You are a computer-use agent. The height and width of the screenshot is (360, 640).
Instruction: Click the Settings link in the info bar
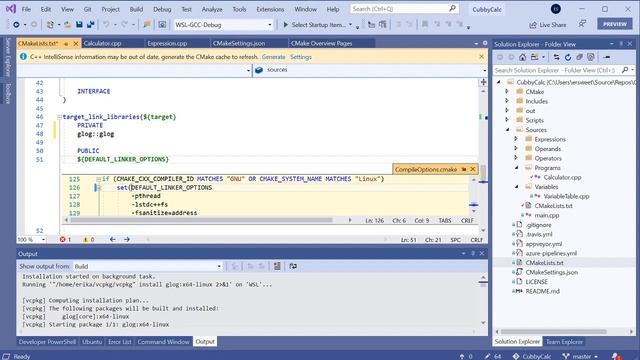coord(301,57)
